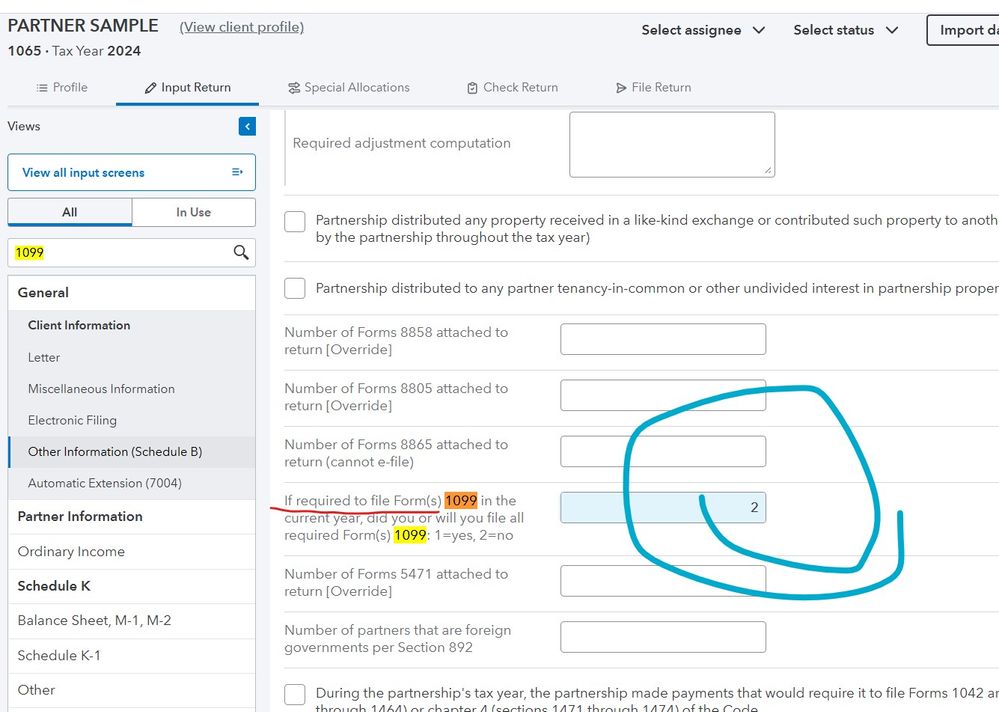Check the like-kind exchange property checkbox
This screenshot has width=999, height=712.
point(295,221)
